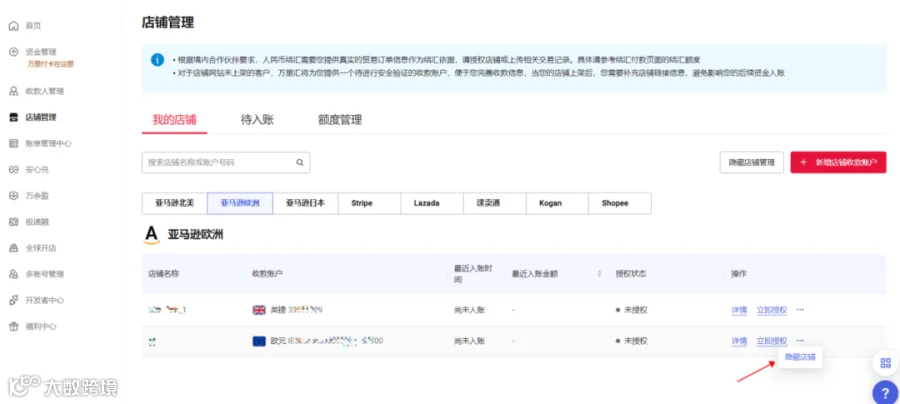Open more options (···) for 欧元 row
This screenshot has height=404, width=900.
[x=800, y=341]
